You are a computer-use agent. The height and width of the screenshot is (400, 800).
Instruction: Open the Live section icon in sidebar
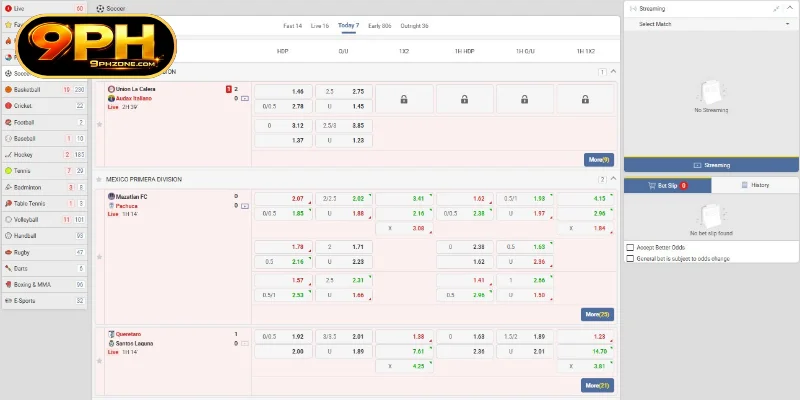pos(8,9)
